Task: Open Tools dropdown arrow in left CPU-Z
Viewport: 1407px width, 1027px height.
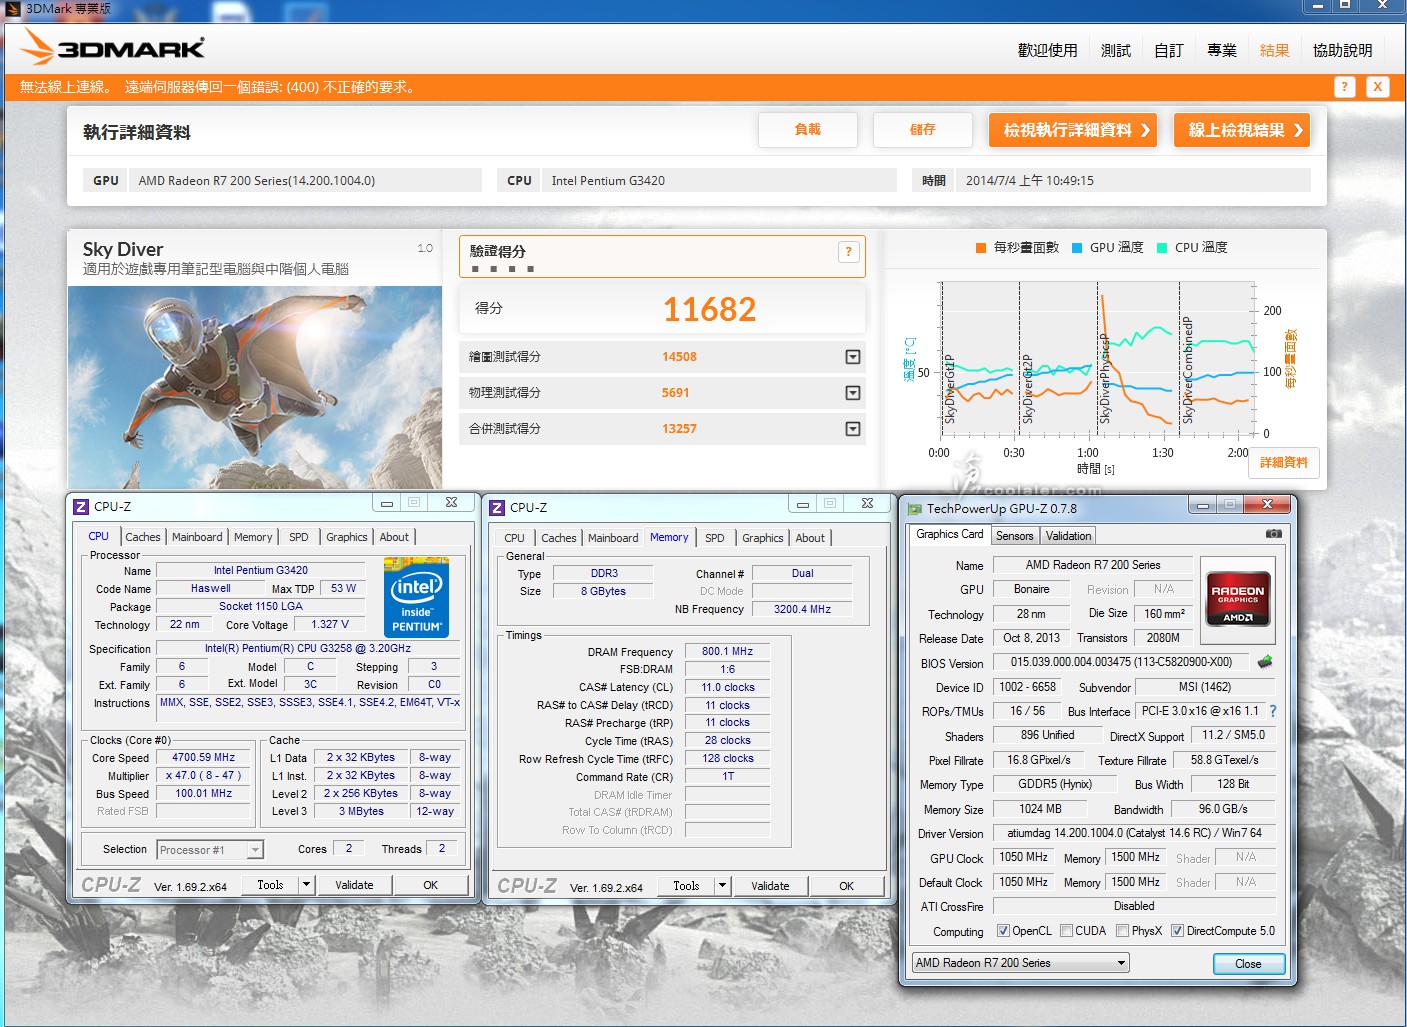Action: point(306,885)
